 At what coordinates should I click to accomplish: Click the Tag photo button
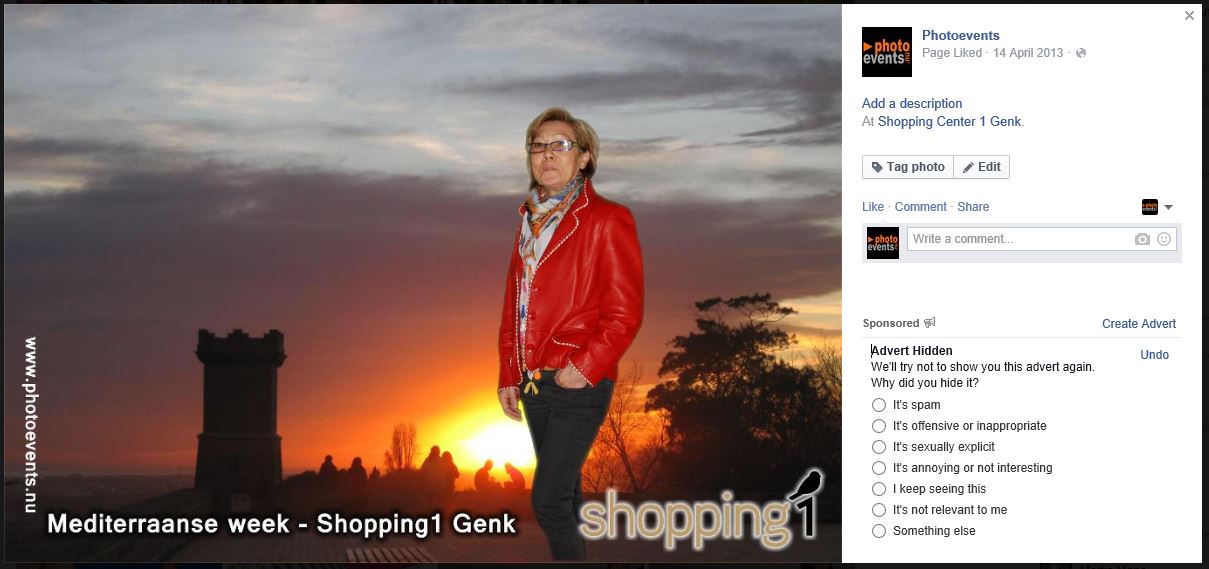pos(908,167)
